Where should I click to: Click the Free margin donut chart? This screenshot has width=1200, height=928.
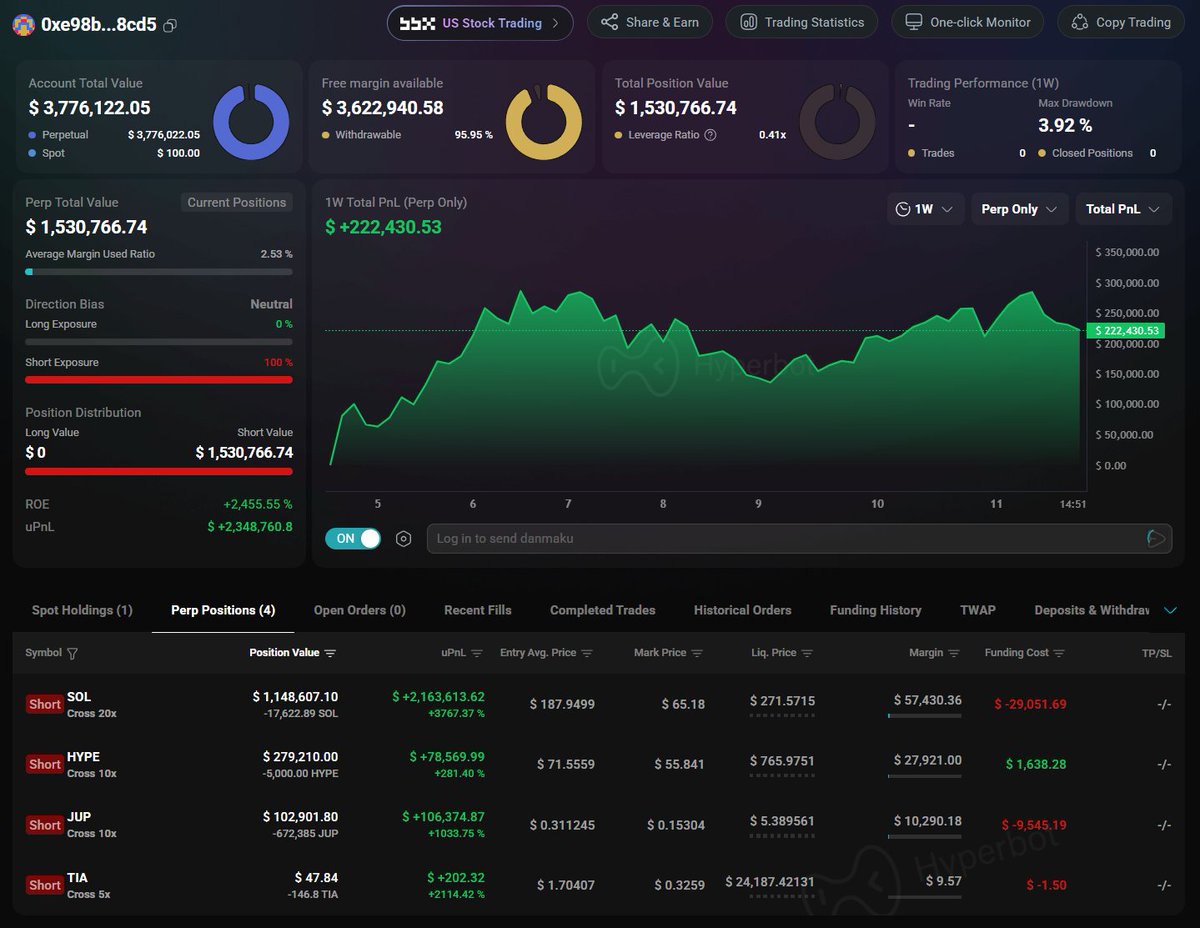pyautogui.click(x=543, y=122)
